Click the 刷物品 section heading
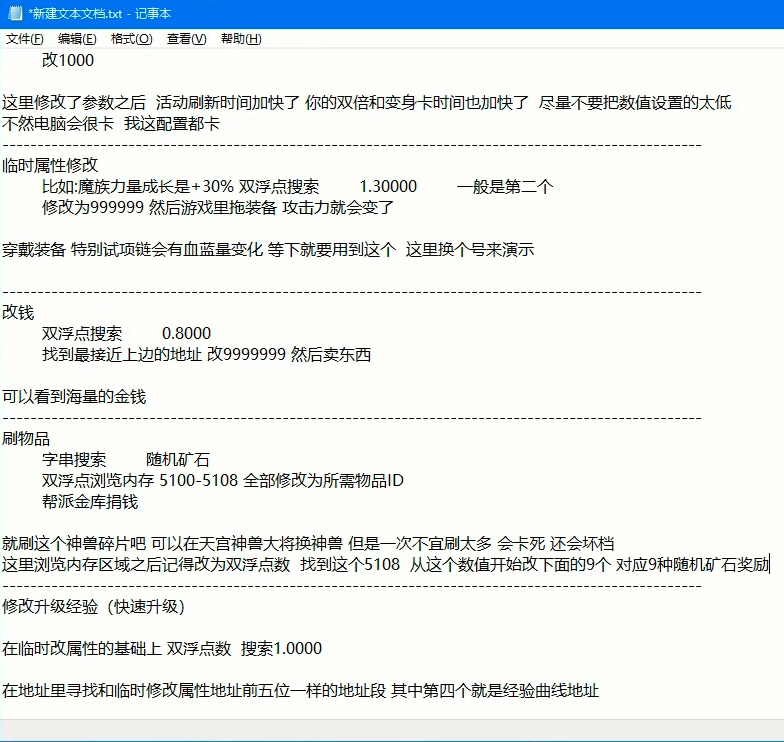784x742 pixels. pyautogui.click(x=26, y=438)
